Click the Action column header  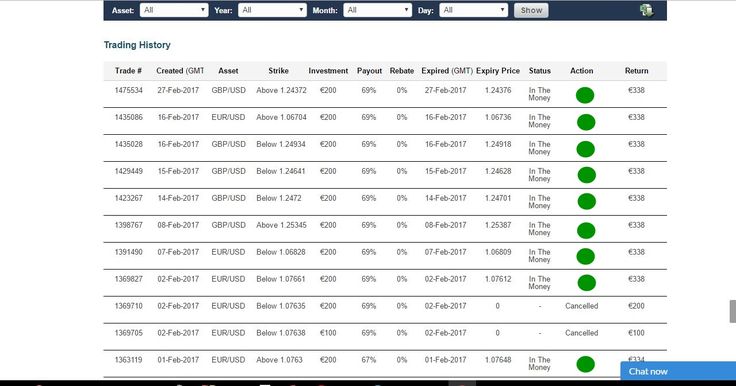pyautogui.click(x=582, y=70)
